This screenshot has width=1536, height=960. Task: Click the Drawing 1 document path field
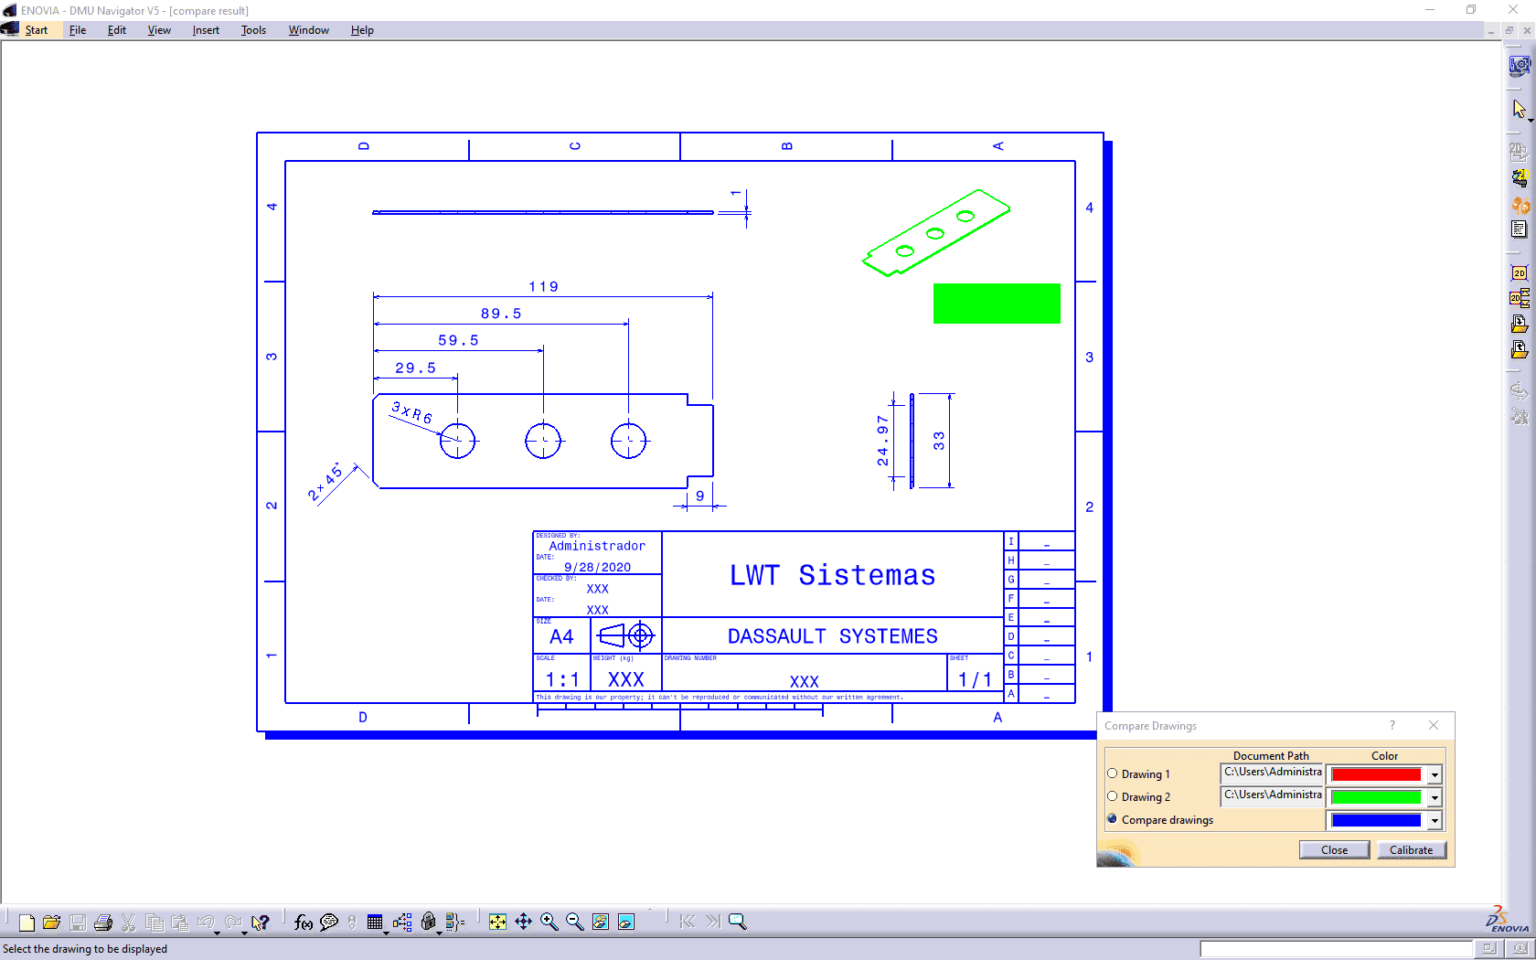(x=1271, y=773)
